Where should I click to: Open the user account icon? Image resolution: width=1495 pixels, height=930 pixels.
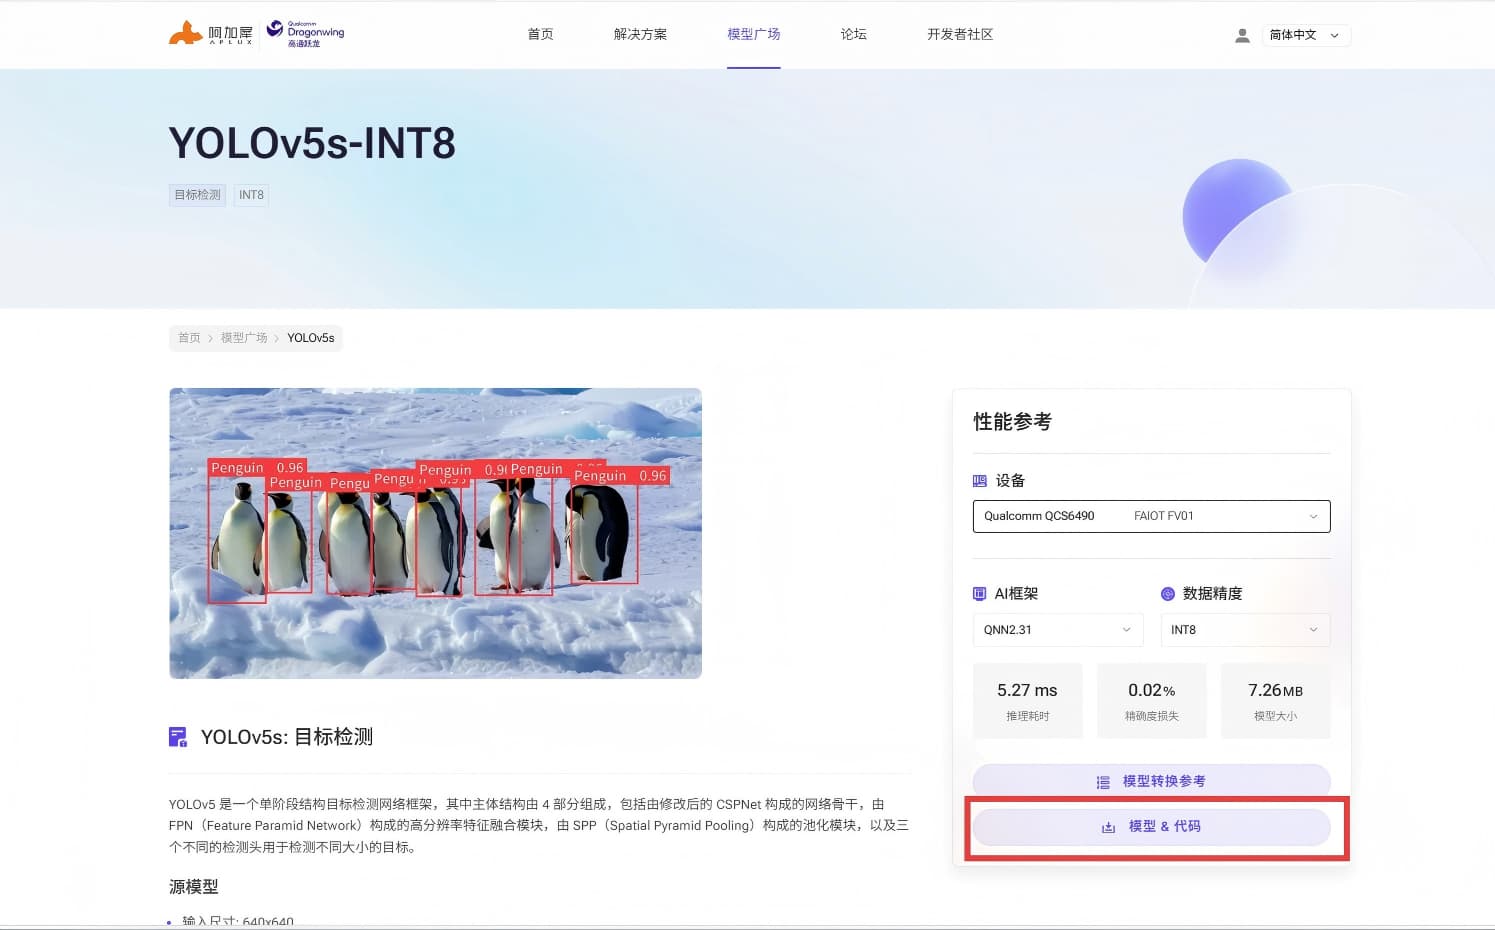point(1242,35)
